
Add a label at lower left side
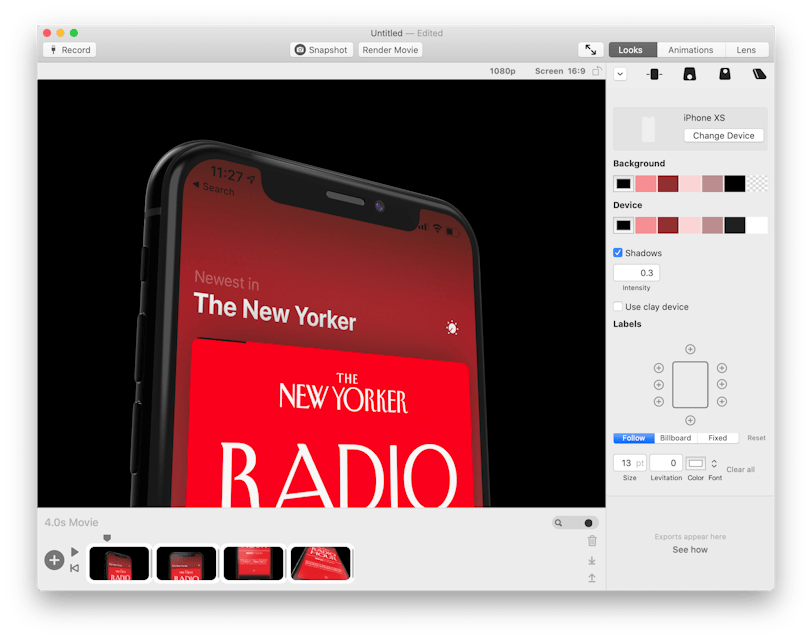[659, 401]
